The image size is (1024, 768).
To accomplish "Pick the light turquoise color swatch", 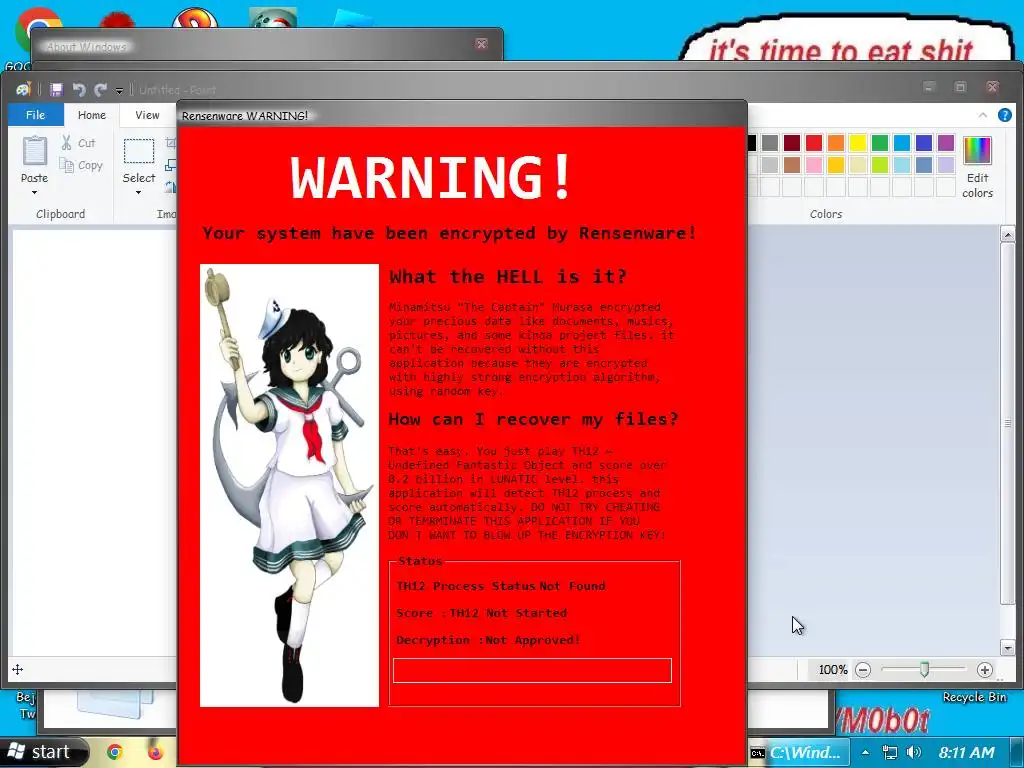I will pos(902,165).
